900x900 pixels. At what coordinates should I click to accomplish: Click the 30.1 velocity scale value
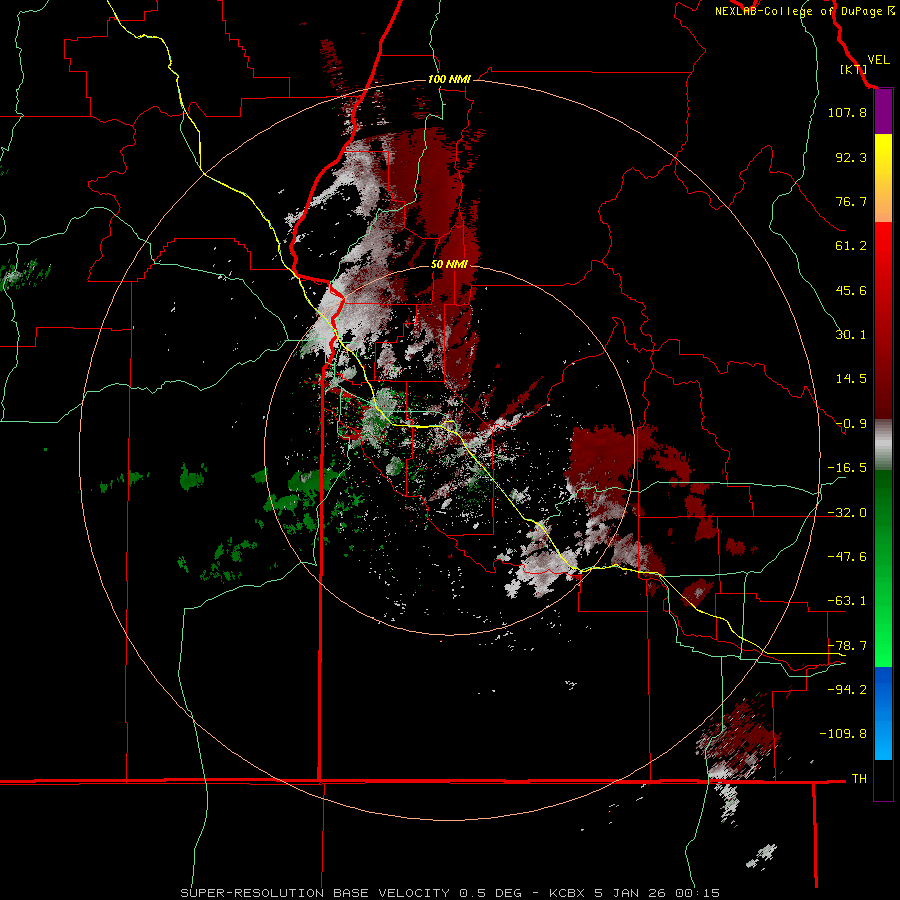[851, 335]
